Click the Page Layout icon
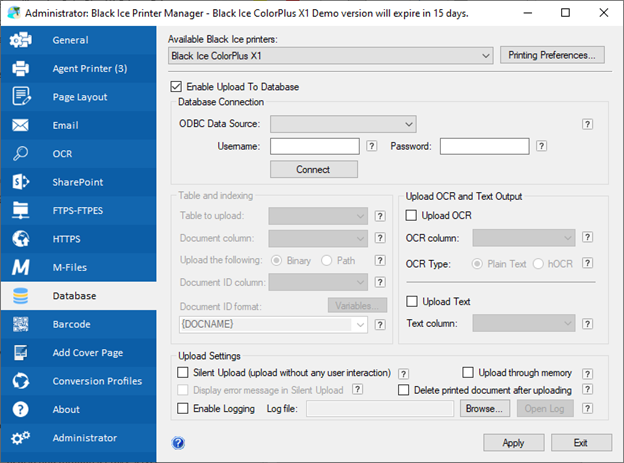The height and width of the screenshot is (463, 624). [21, 96]
